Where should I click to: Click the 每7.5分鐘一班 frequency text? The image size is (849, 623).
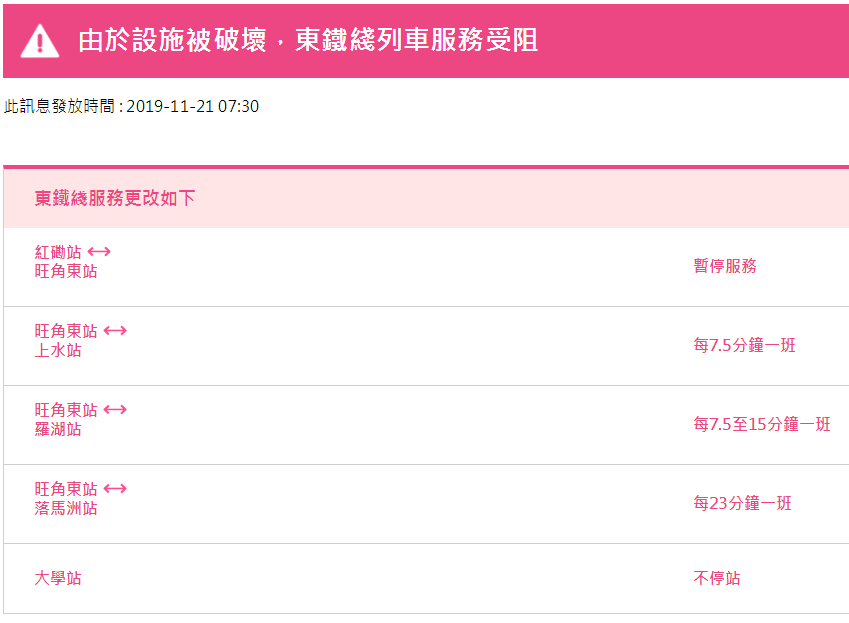click(x=744, y=345)
